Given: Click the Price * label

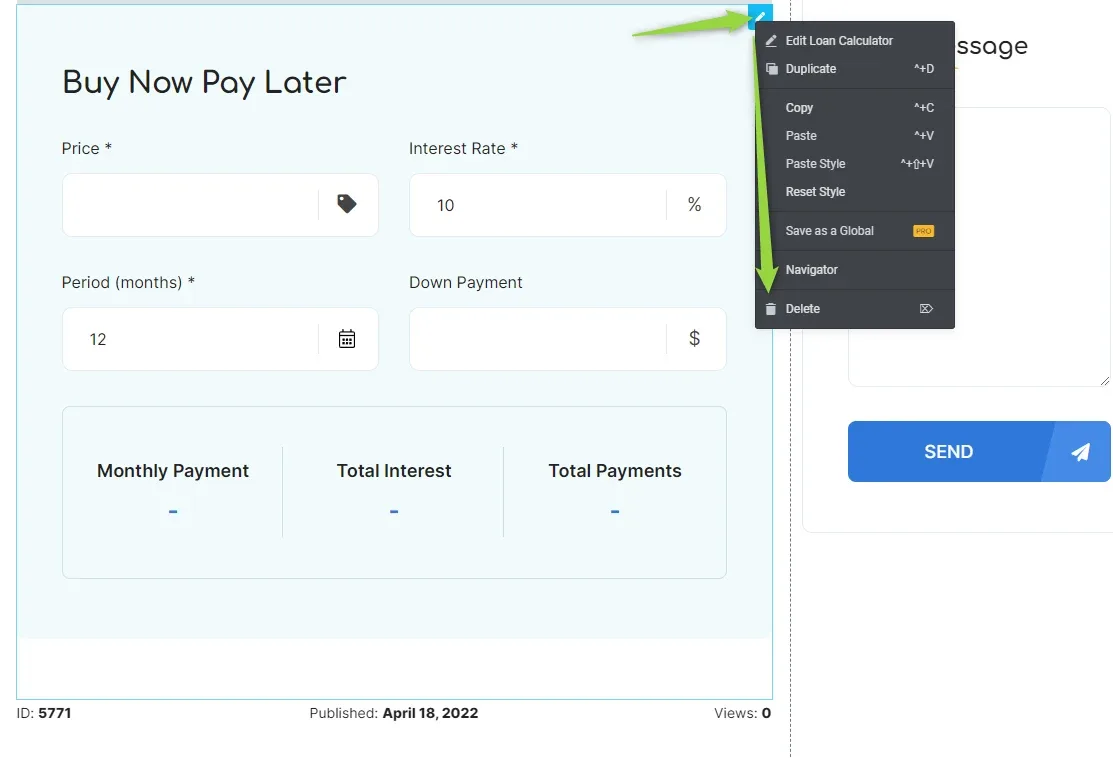Looking at the screenshot, I should [x=87, y=148].
